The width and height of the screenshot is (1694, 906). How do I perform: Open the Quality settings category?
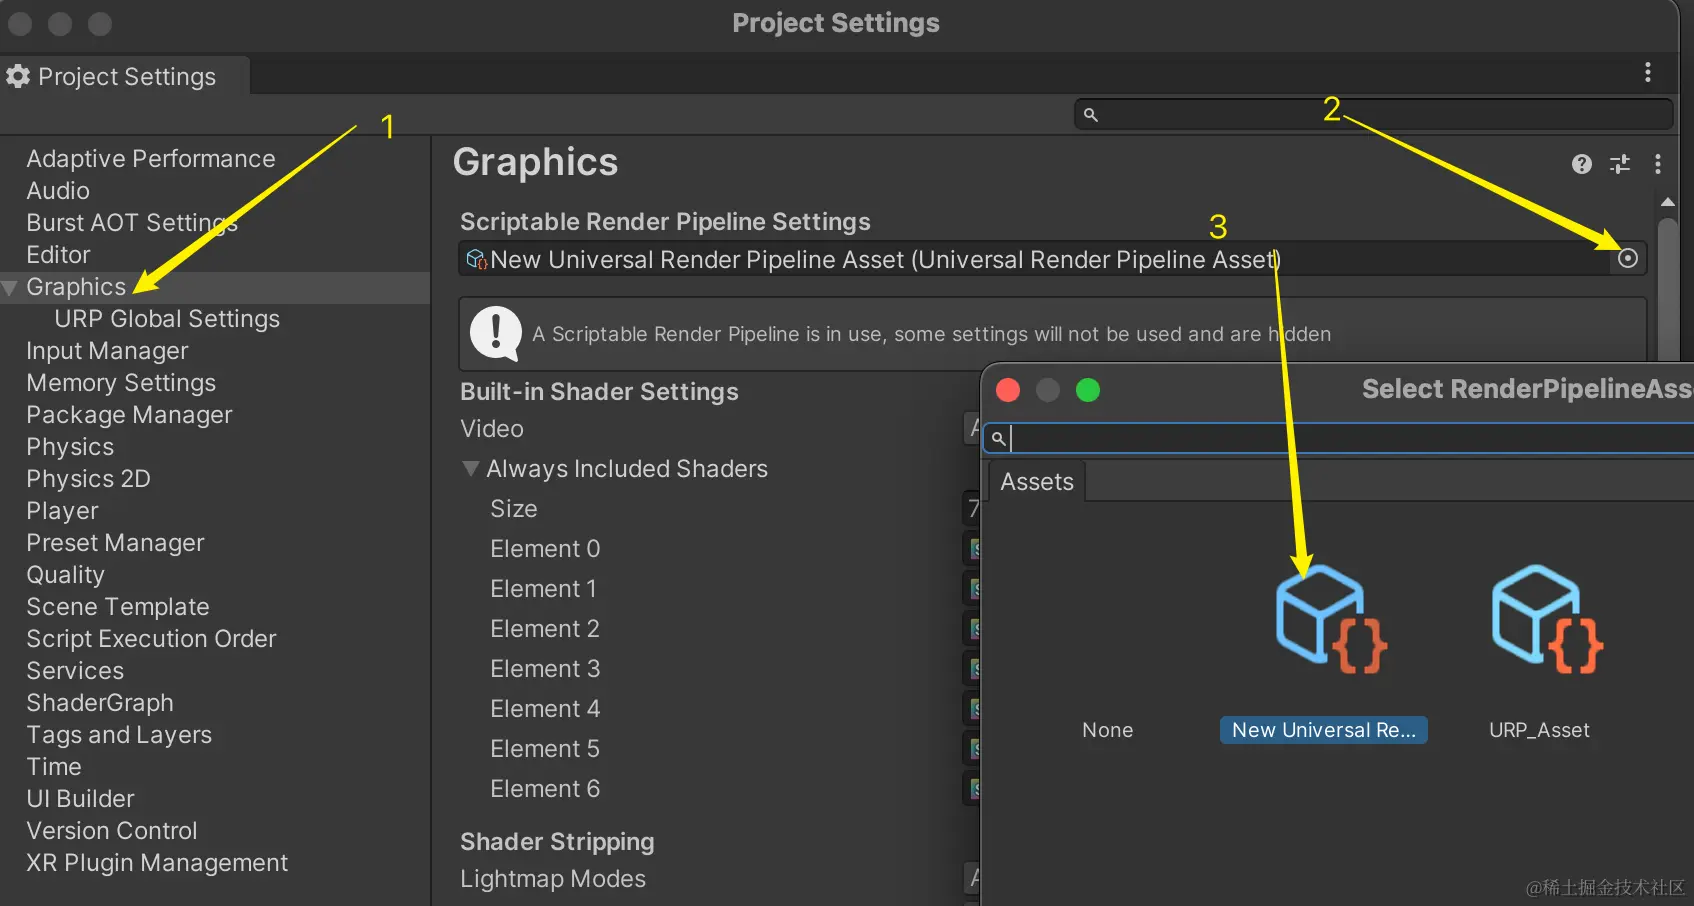coord(66,575)
